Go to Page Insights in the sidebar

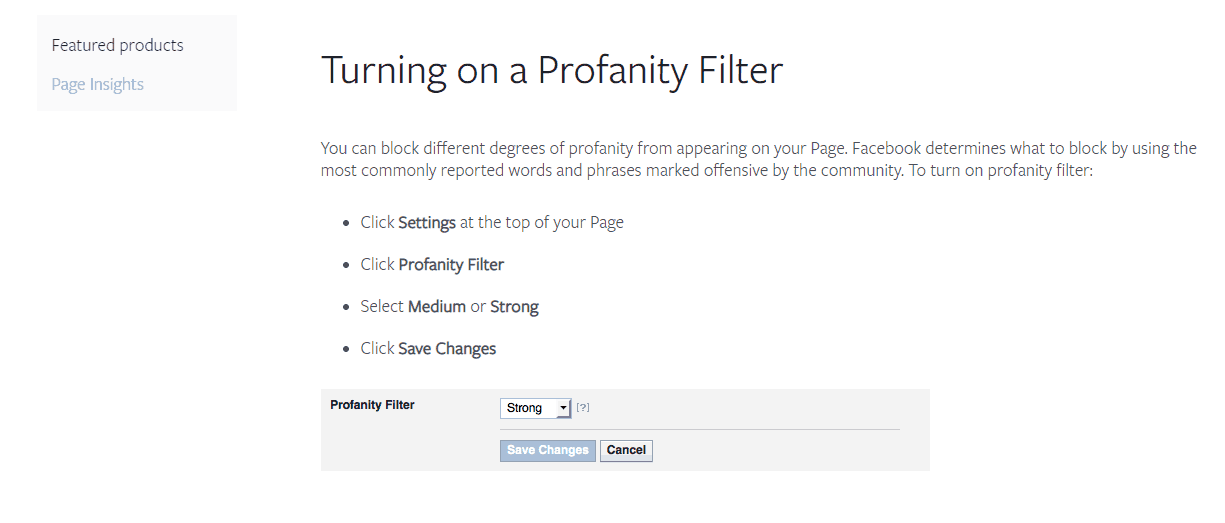point(98,84)
